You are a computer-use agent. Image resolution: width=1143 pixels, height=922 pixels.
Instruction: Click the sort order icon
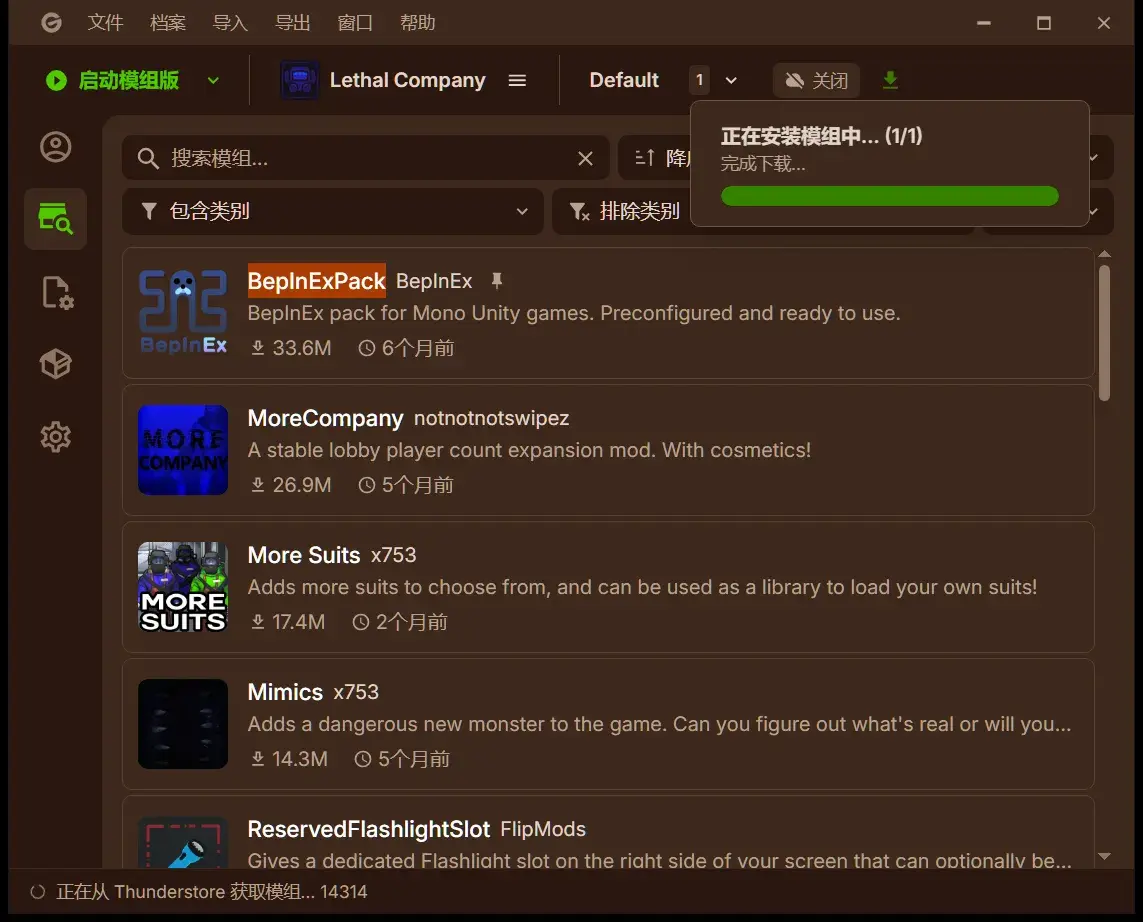[x=644, y=157]
